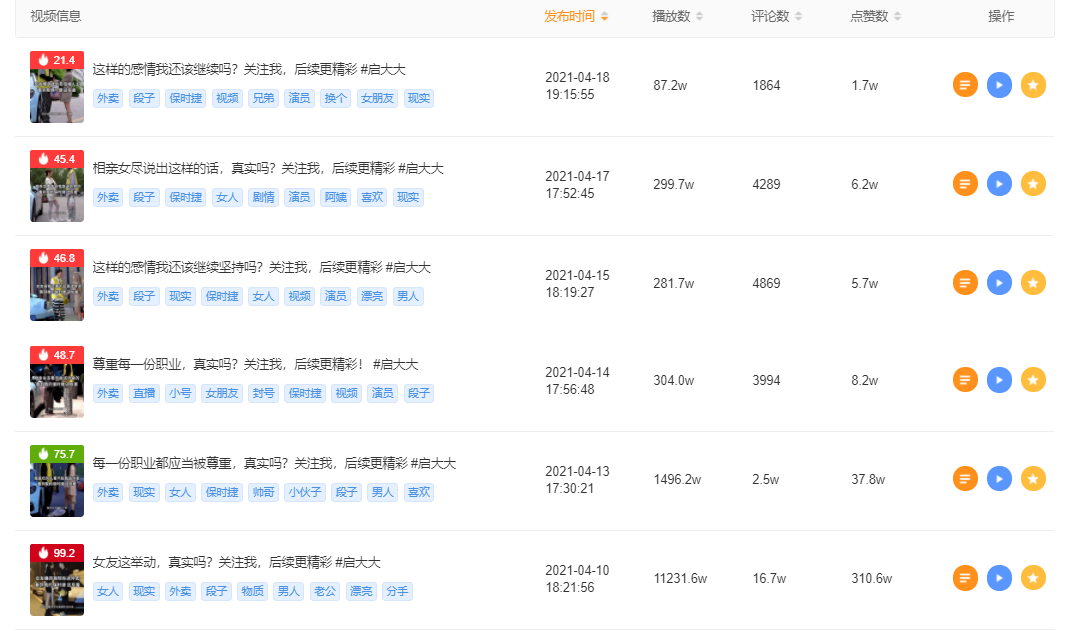Play the 2021-04-17 video
Image resolution: width=1067 pixels, height=631 pixels.
999,184
